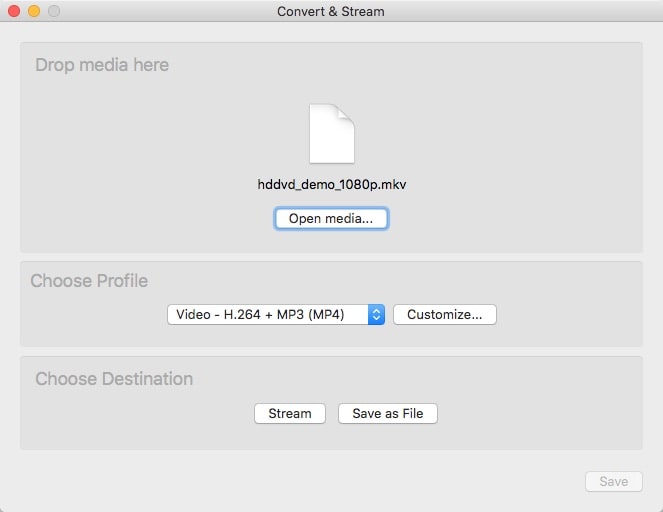Image resolution: width=663 pixels, height=512 pixels.
Task: Click the Convert & Stream window title
Action: pyautogui.click(x=331, y=11)
